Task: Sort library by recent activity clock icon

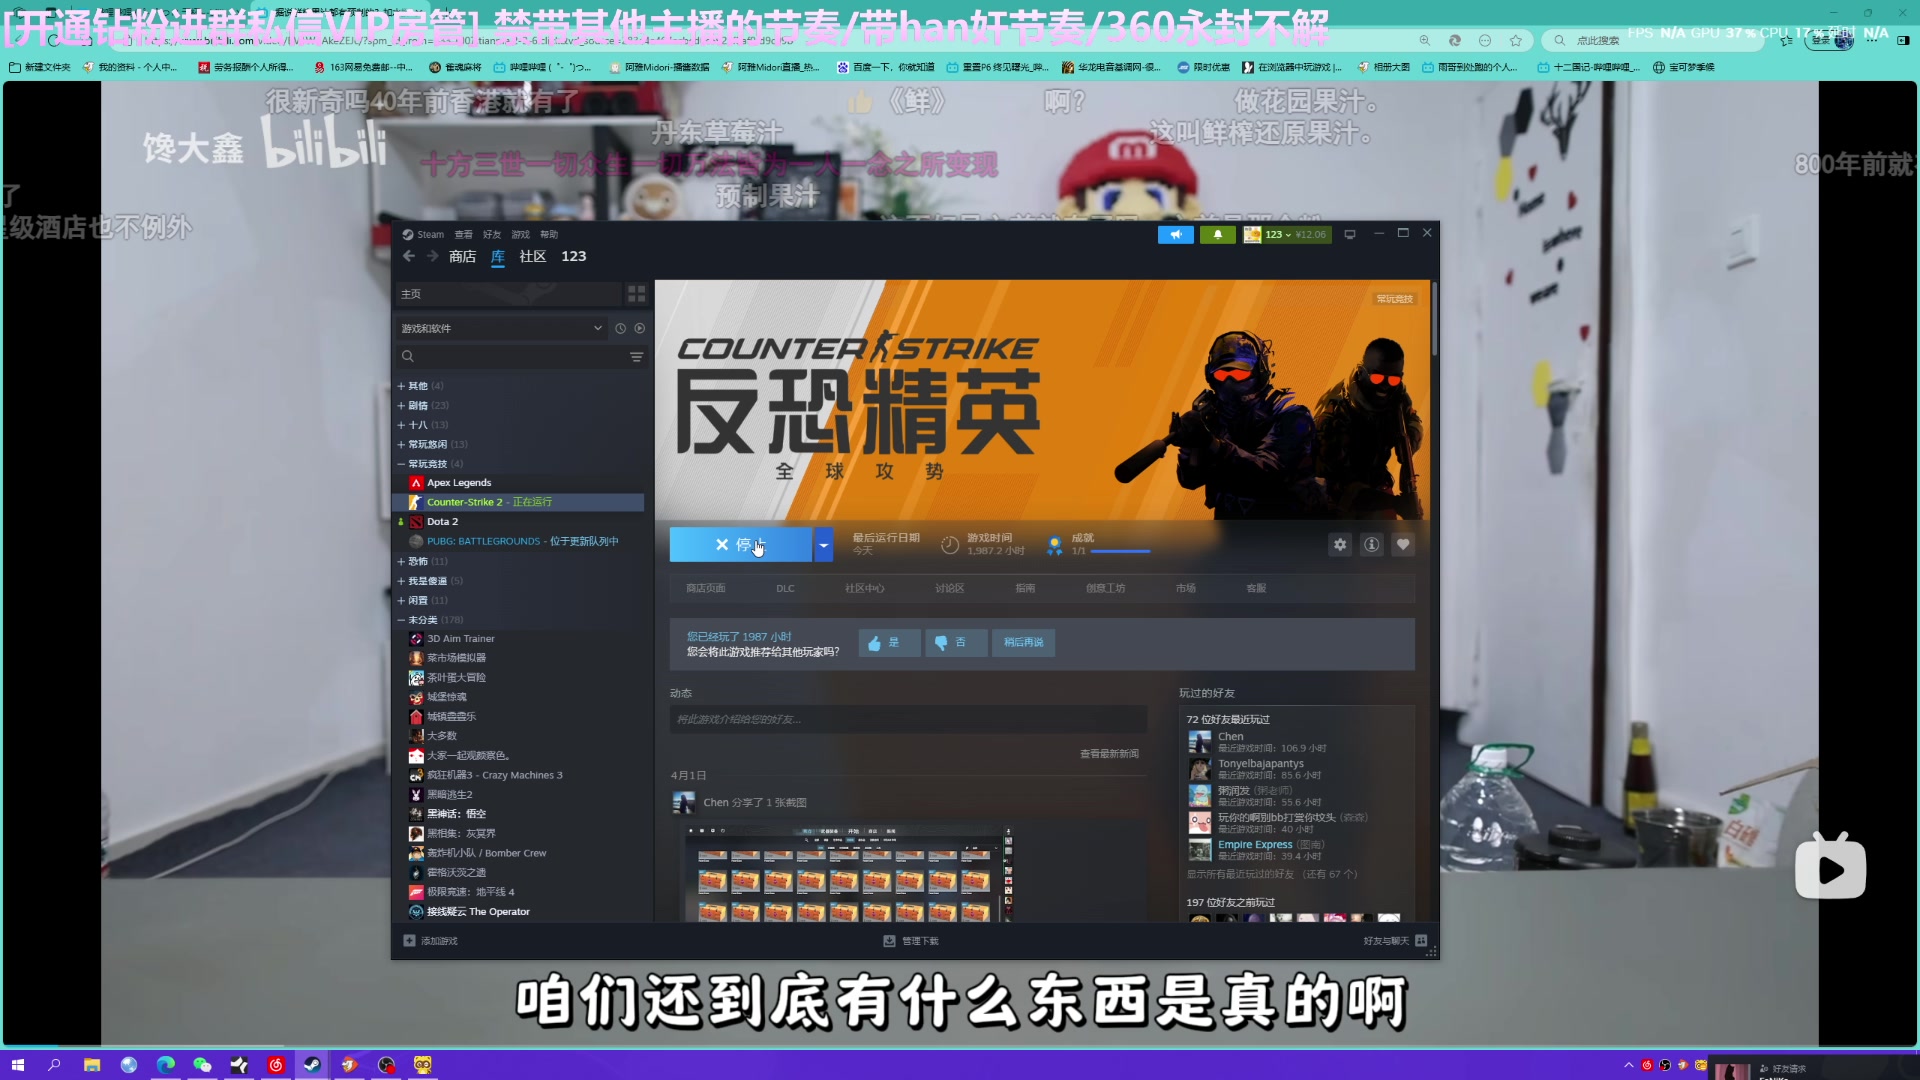Action: coord(620,328)
